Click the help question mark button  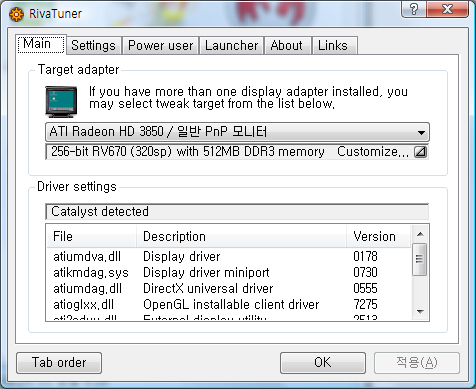coord(414,9)
